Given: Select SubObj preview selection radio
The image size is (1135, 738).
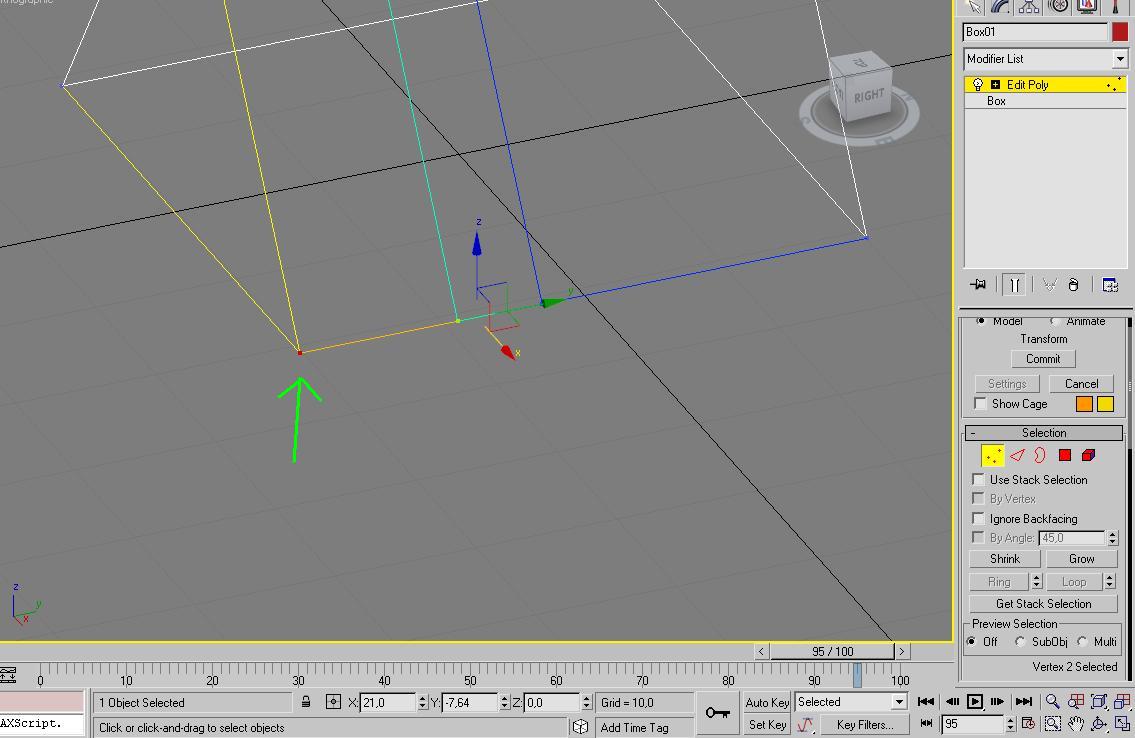Looking at the screenshot, I should [x=1021, y=642].
